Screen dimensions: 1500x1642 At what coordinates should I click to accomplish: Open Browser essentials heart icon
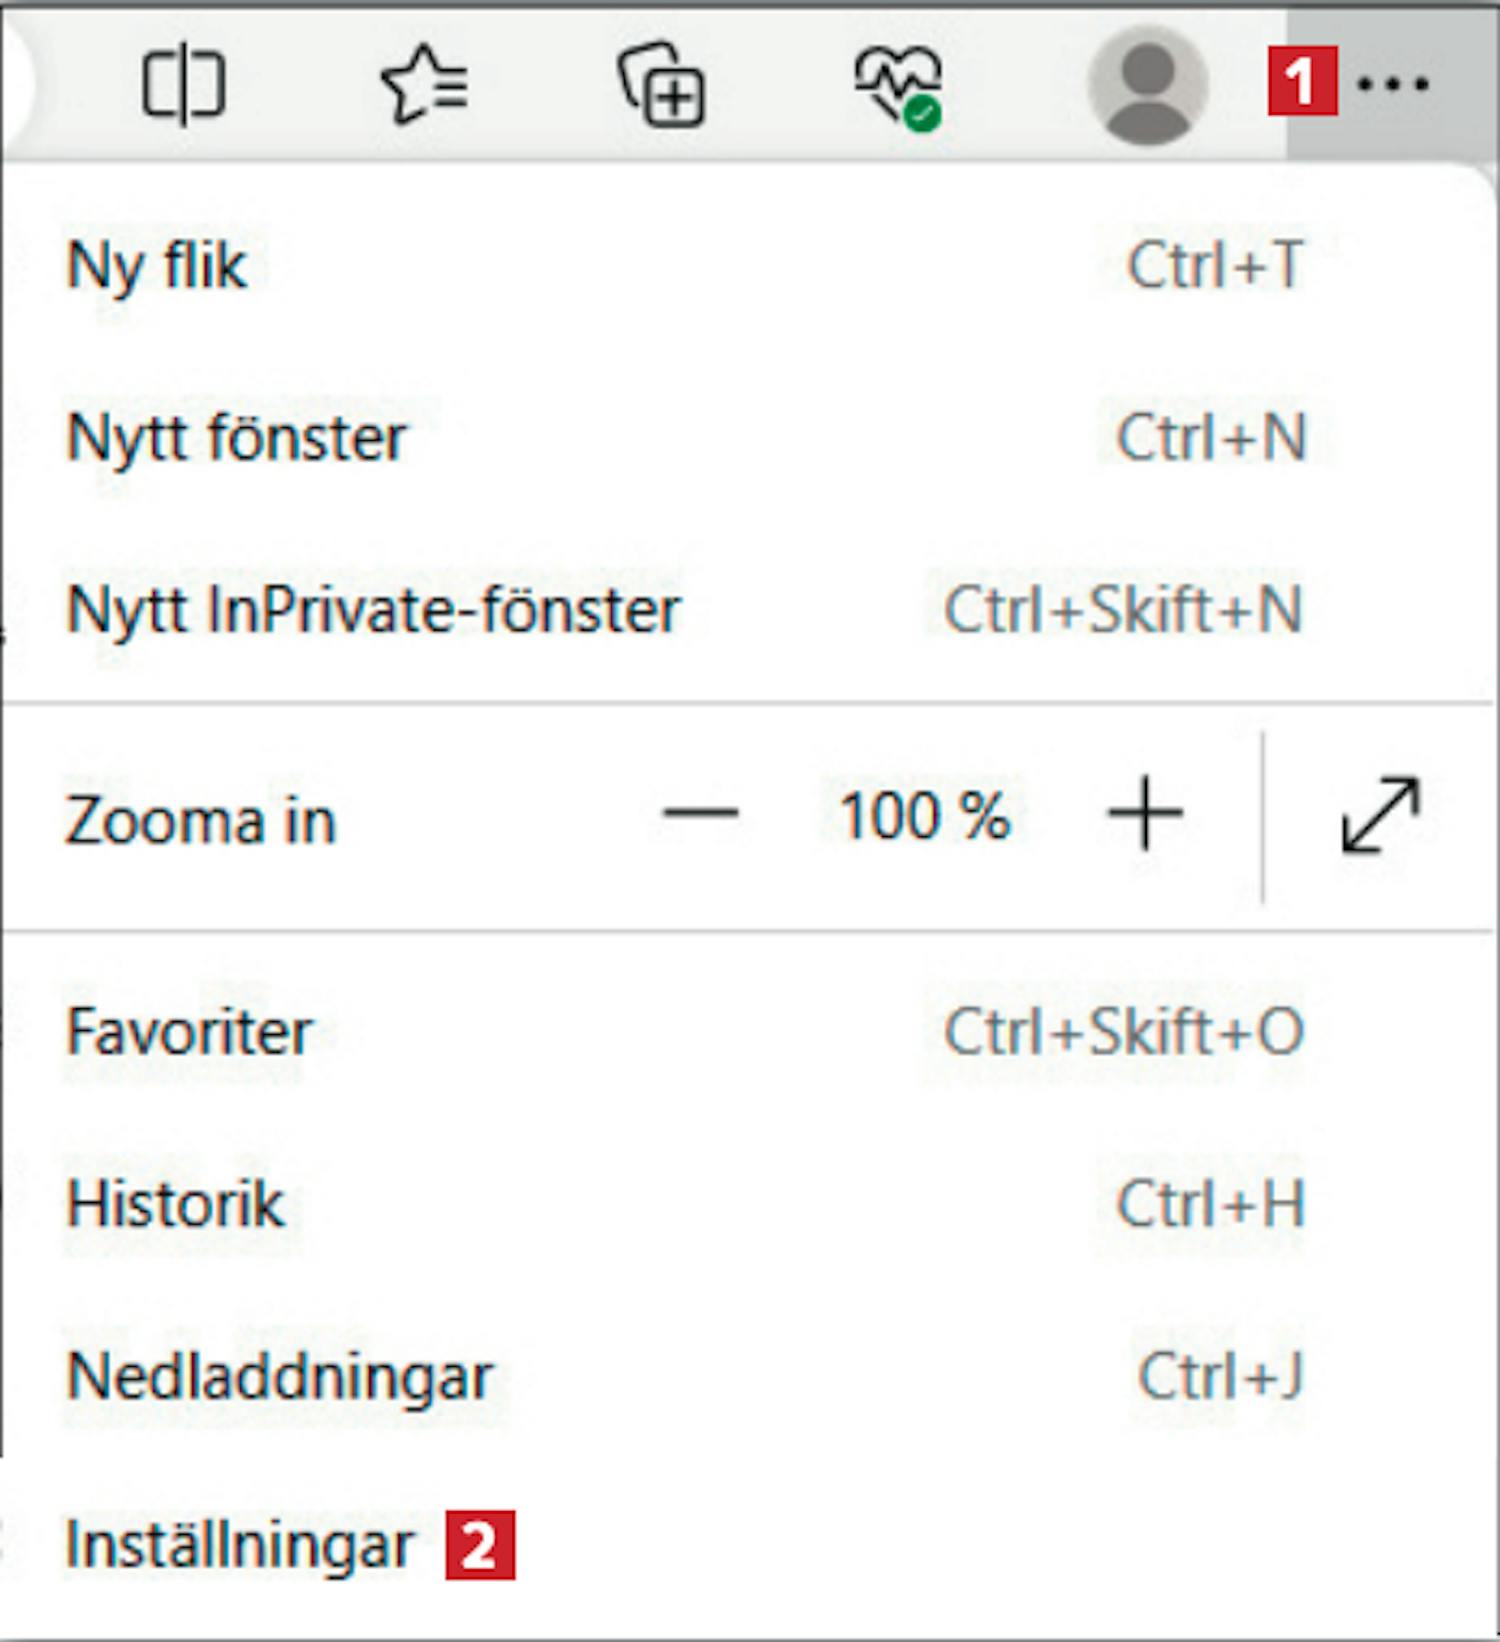click(899, 87)
